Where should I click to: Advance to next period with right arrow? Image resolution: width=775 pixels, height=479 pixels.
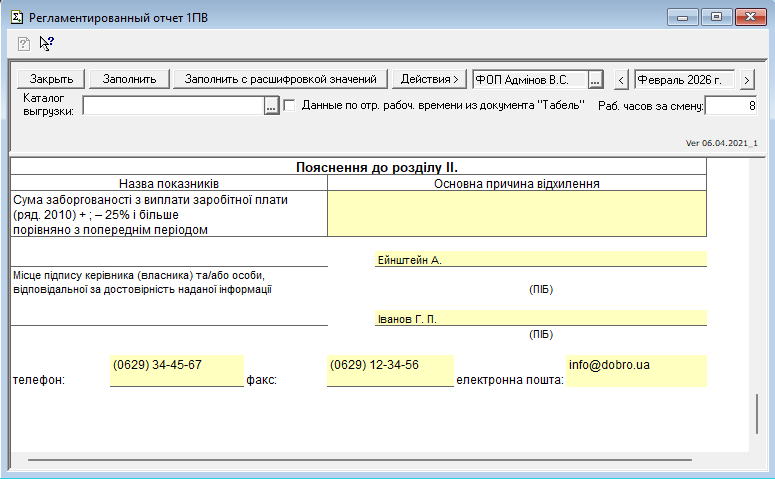pos(747,79)
